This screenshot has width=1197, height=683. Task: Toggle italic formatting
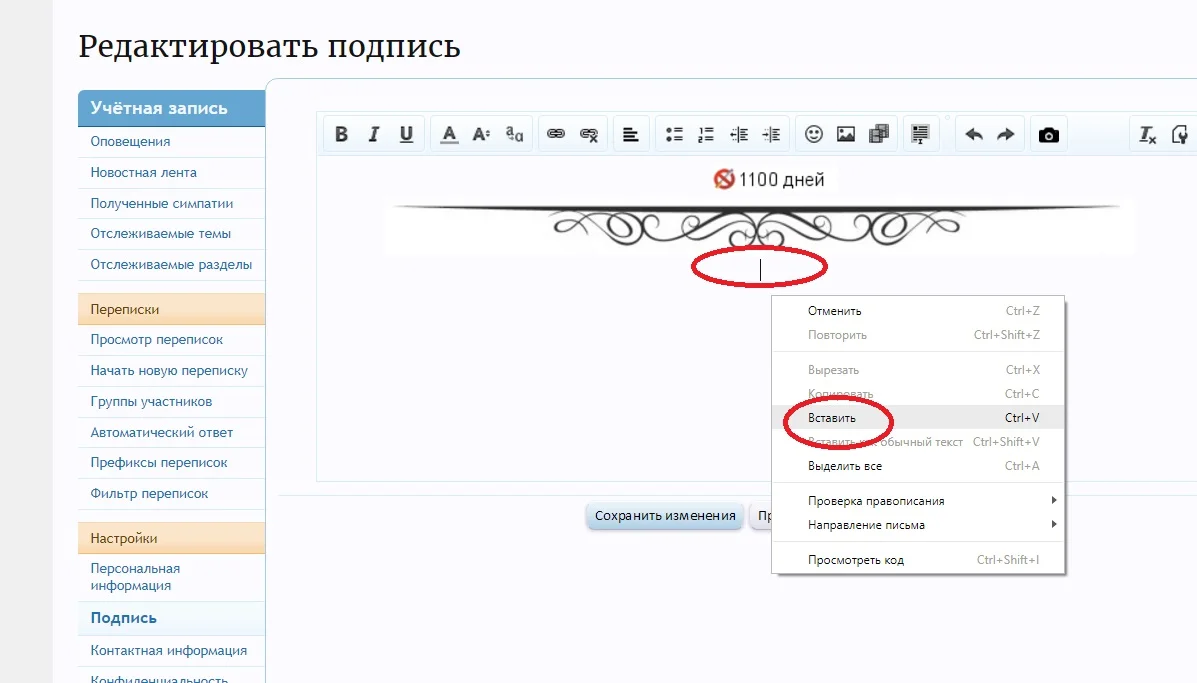373,133
